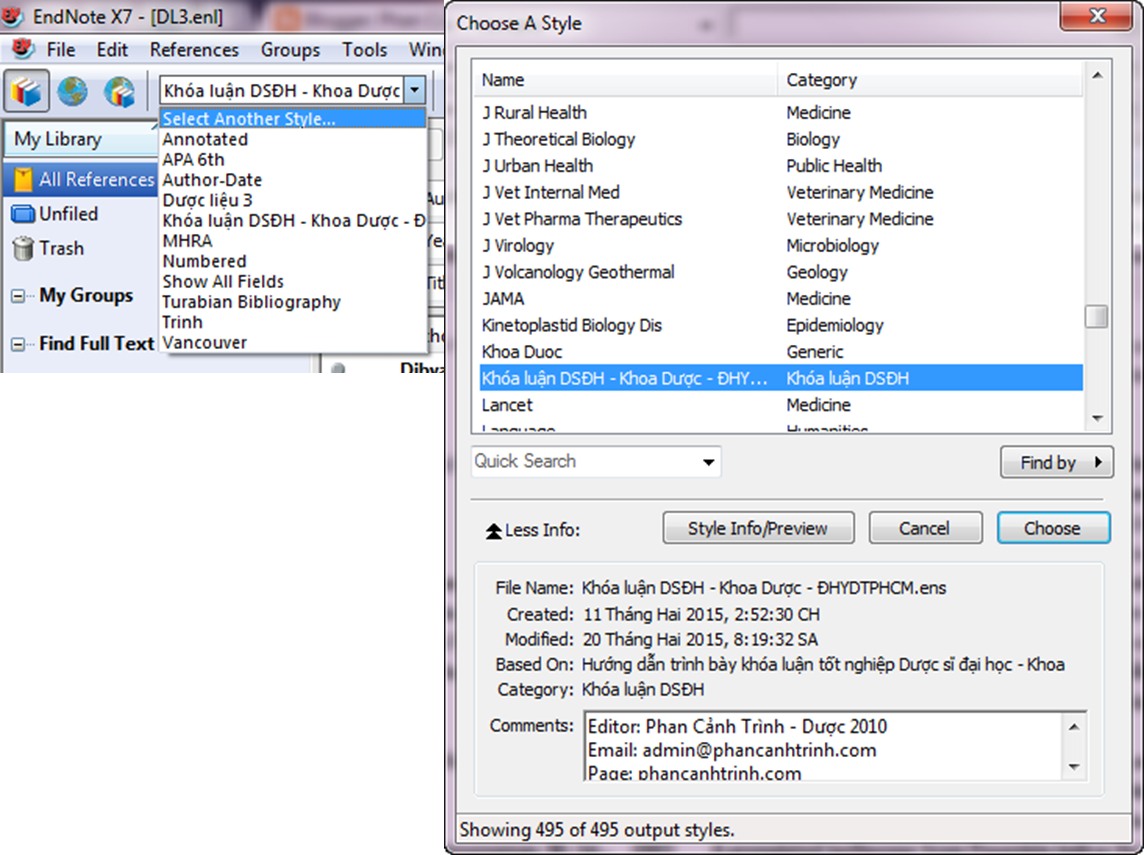Select Numbered style in dropdown list
This screenshot has width=1144, height=855.
click(x=293, y=261)
